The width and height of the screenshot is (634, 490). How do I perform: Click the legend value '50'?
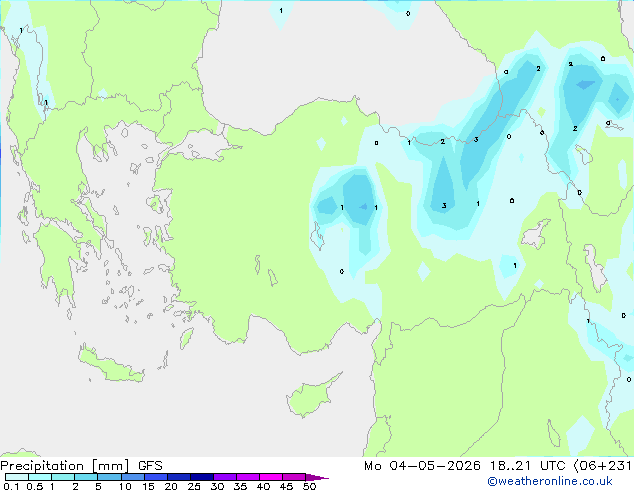(310, 486)
